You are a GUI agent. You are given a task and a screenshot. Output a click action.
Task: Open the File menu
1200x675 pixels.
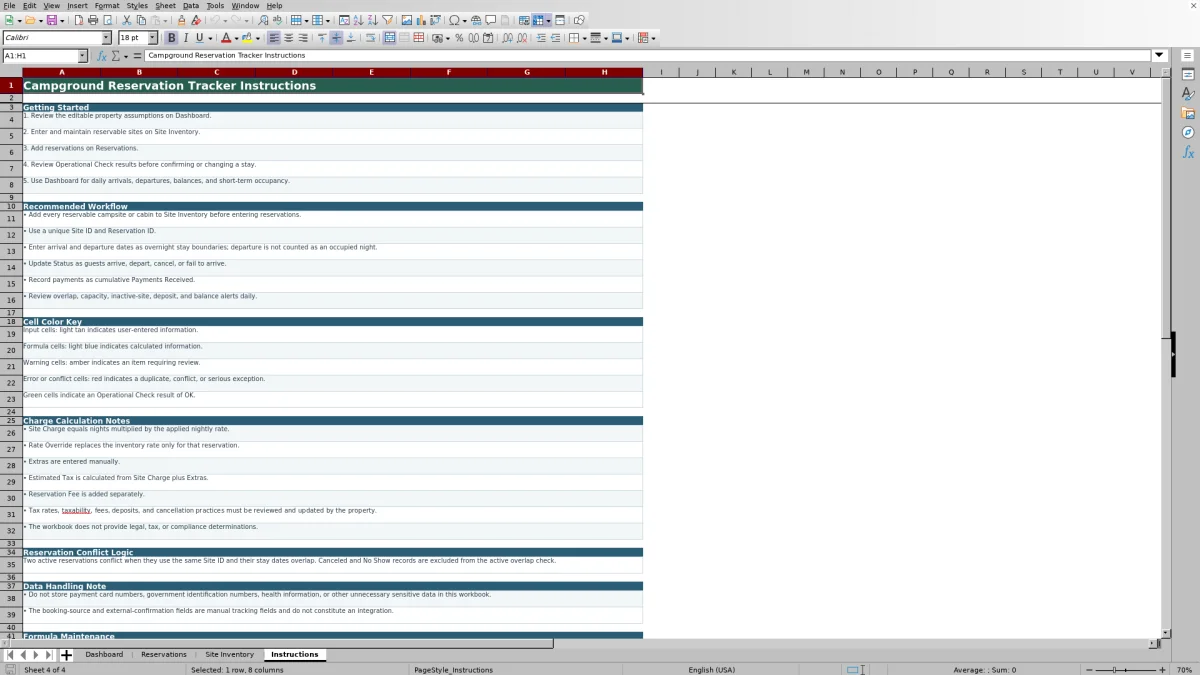coord(9,5)
